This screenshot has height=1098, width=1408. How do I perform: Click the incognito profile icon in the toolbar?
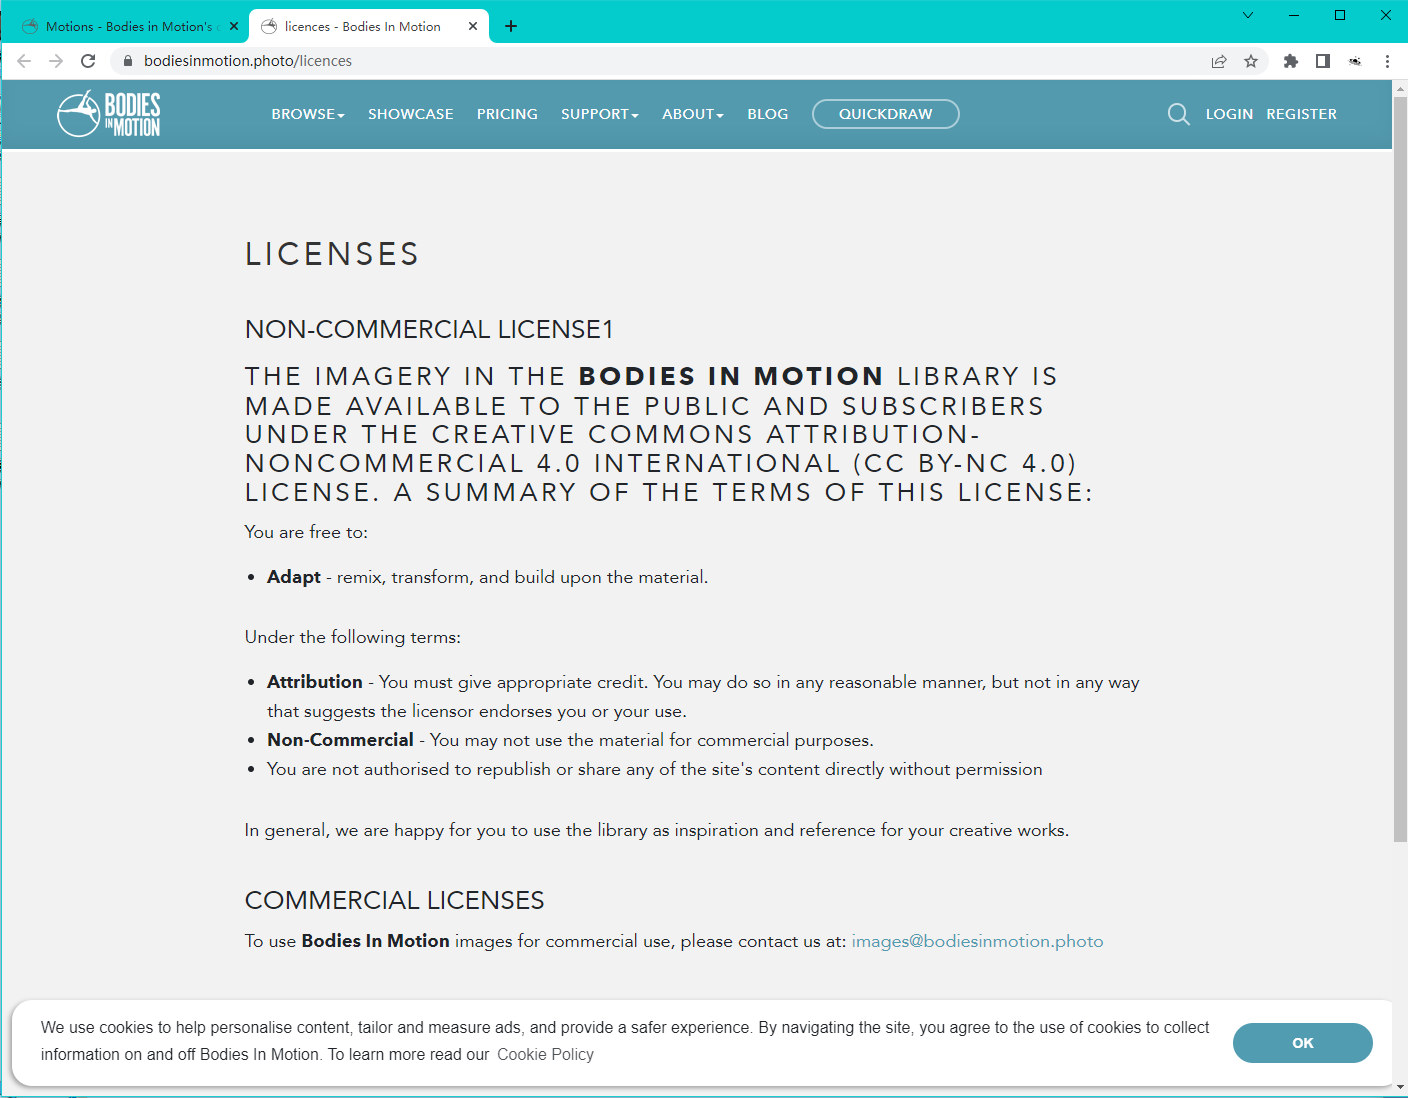point(1355,61)
